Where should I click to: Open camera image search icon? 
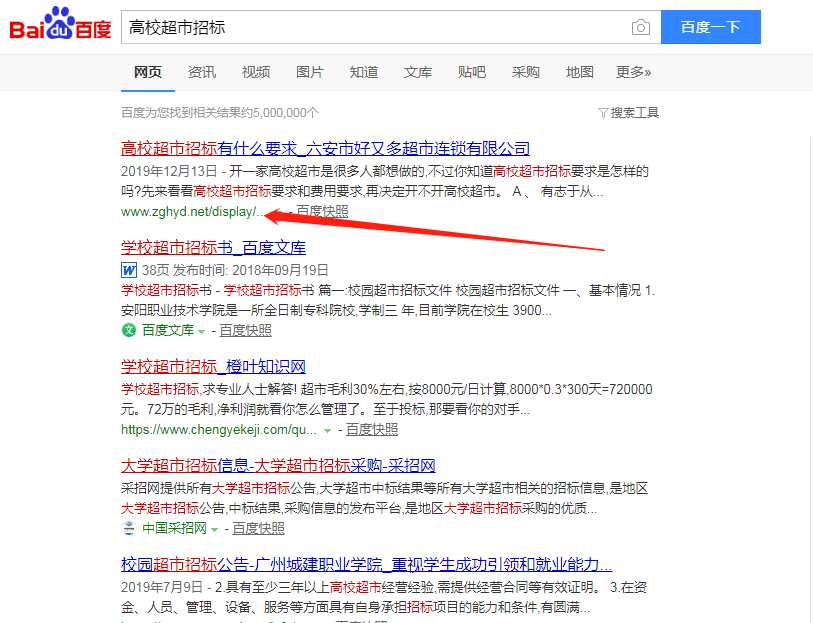pyautogui.click(x=641, y=27)
